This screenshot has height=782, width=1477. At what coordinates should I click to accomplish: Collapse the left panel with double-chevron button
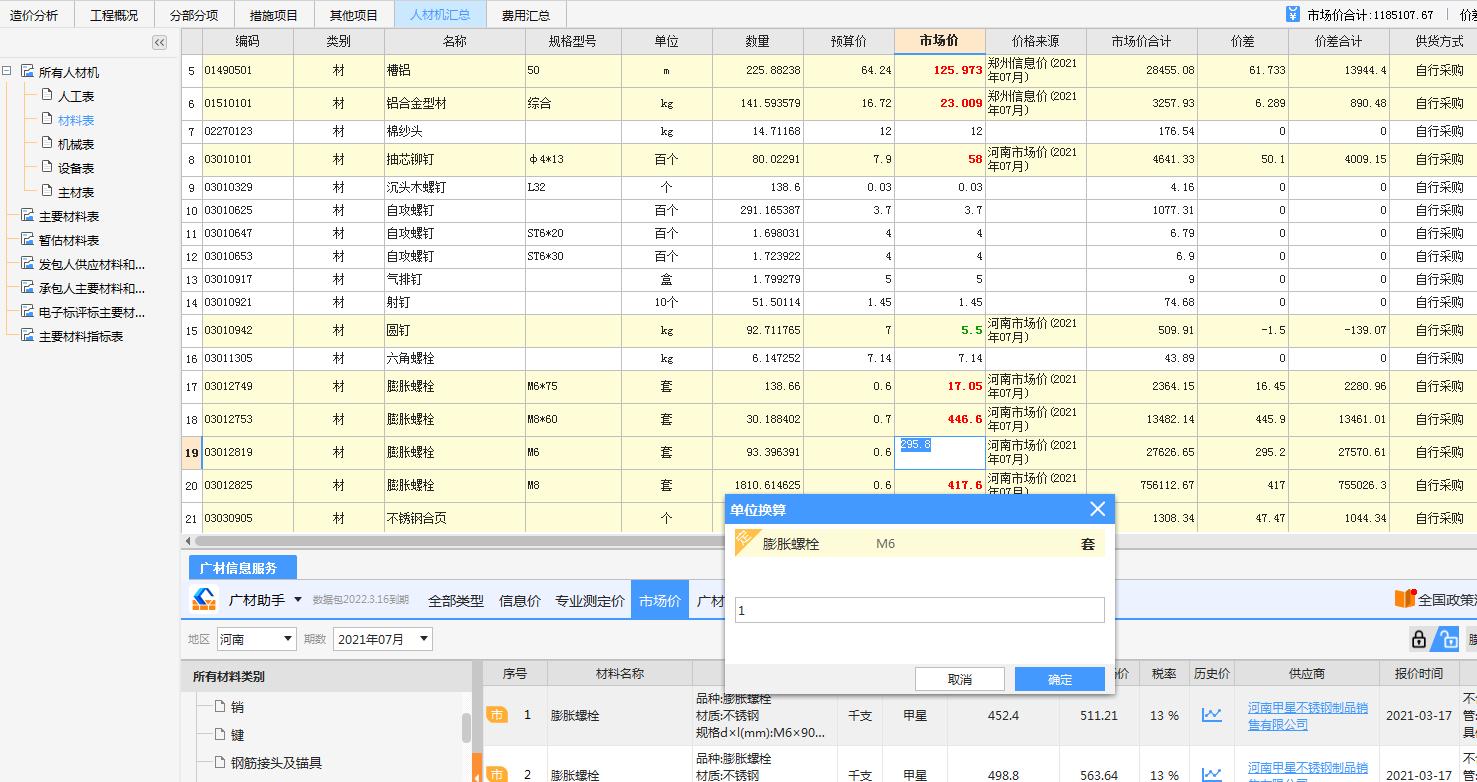[x=159, y=42]
